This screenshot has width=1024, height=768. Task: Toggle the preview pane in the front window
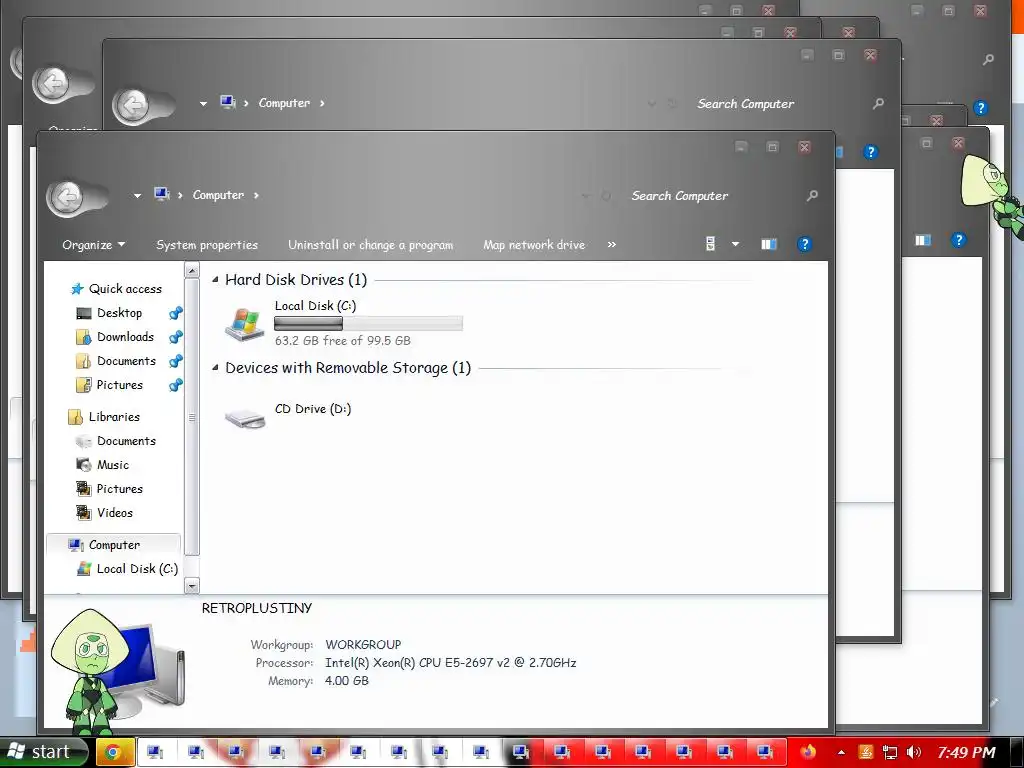click(x=769, y=244)
